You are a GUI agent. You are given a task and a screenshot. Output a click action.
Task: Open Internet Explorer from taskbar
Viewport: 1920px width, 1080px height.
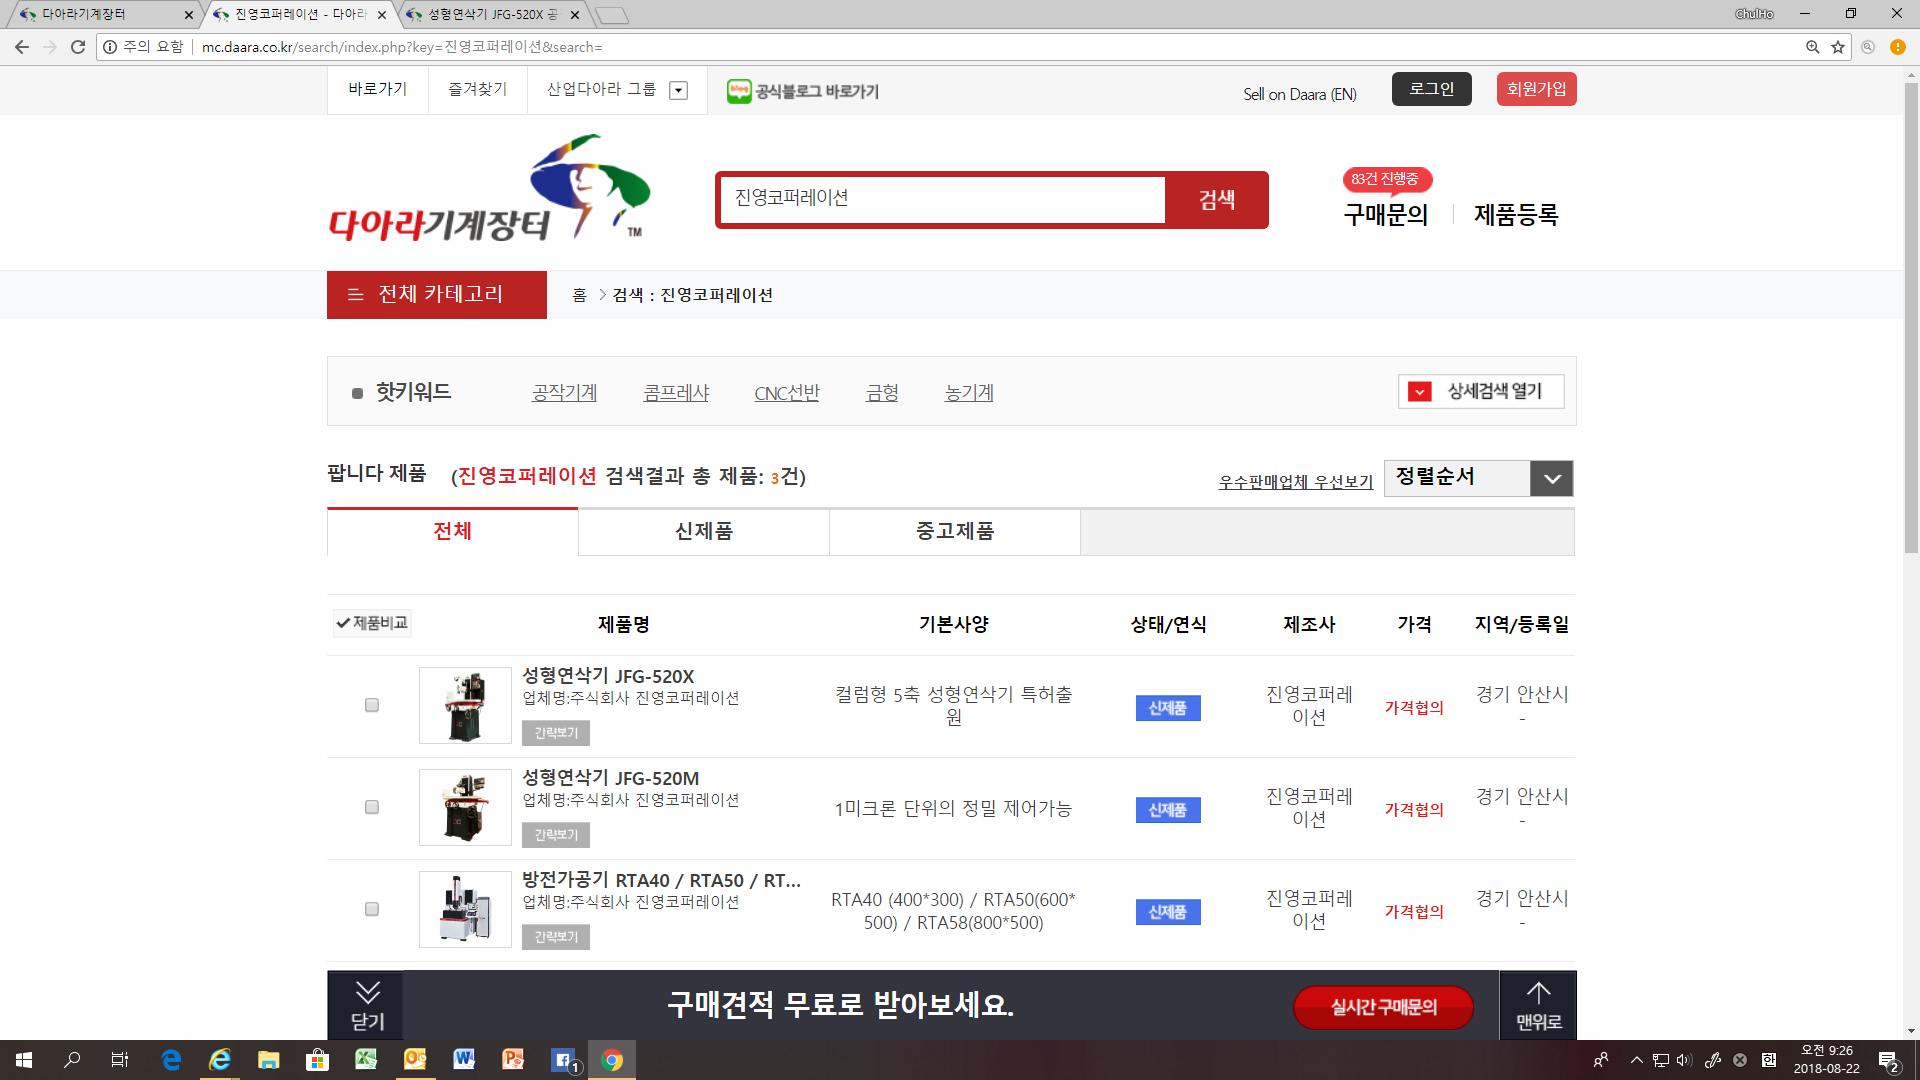point(220,1060)
